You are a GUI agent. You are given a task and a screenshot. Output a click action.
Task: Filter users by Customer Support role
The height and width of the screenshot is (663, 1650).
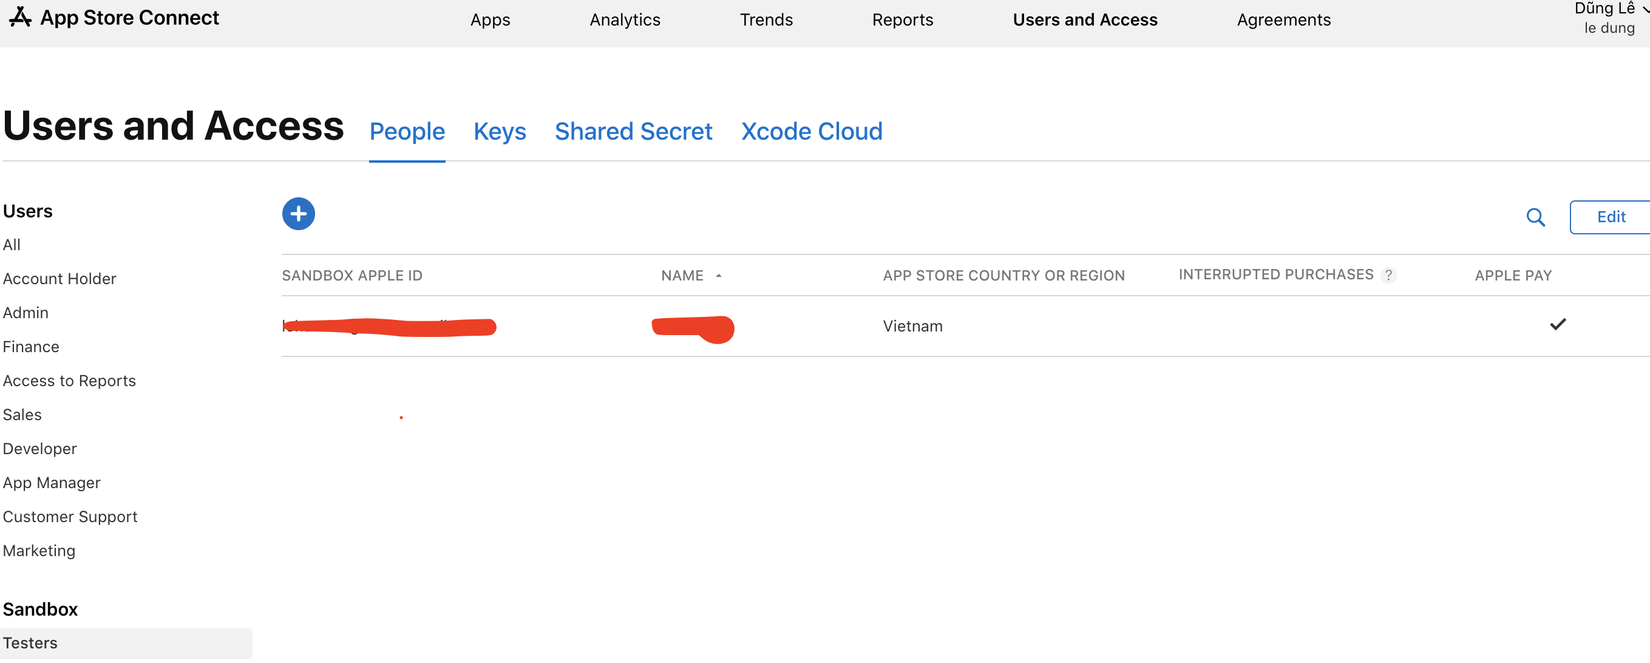coord(70,517)
